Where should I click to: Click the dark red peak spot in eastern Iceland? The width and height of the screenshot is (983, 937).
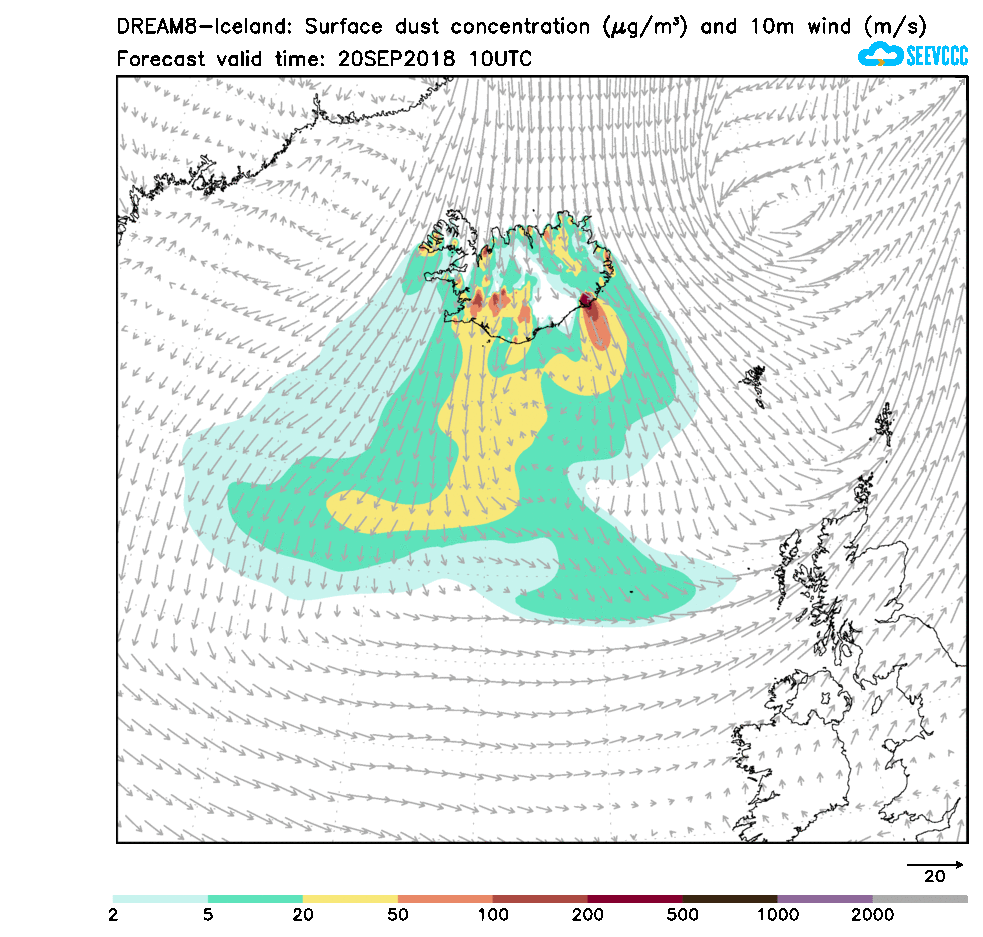point(586,300)
